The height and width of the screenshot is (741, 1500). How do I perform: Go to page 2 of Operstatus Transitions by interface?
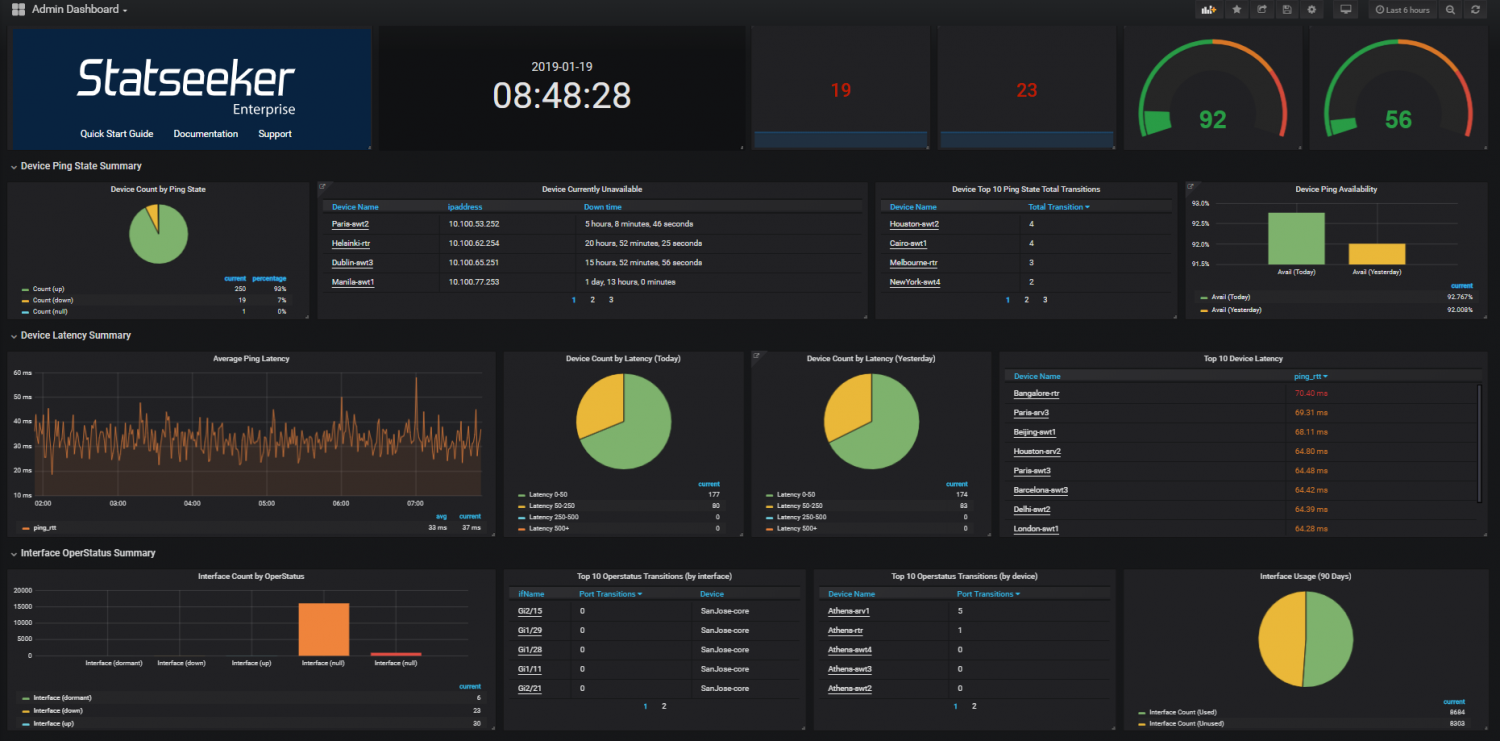coord(664,706)
